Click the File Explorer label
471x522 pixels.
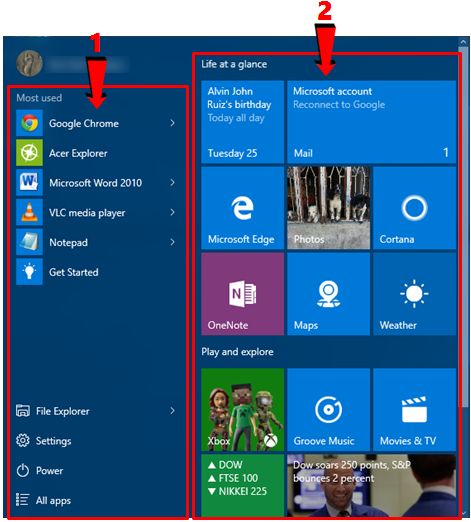click(x=63, y=411)
